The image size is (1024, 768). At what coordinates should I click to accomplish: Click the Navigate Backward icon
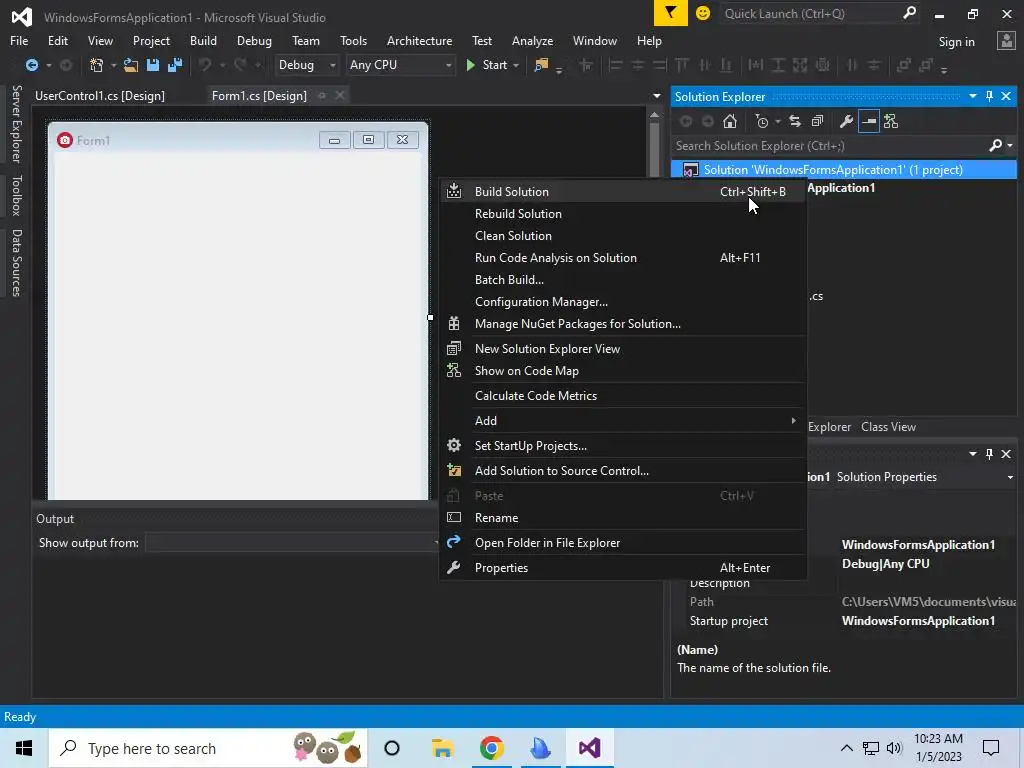[31, 65]
